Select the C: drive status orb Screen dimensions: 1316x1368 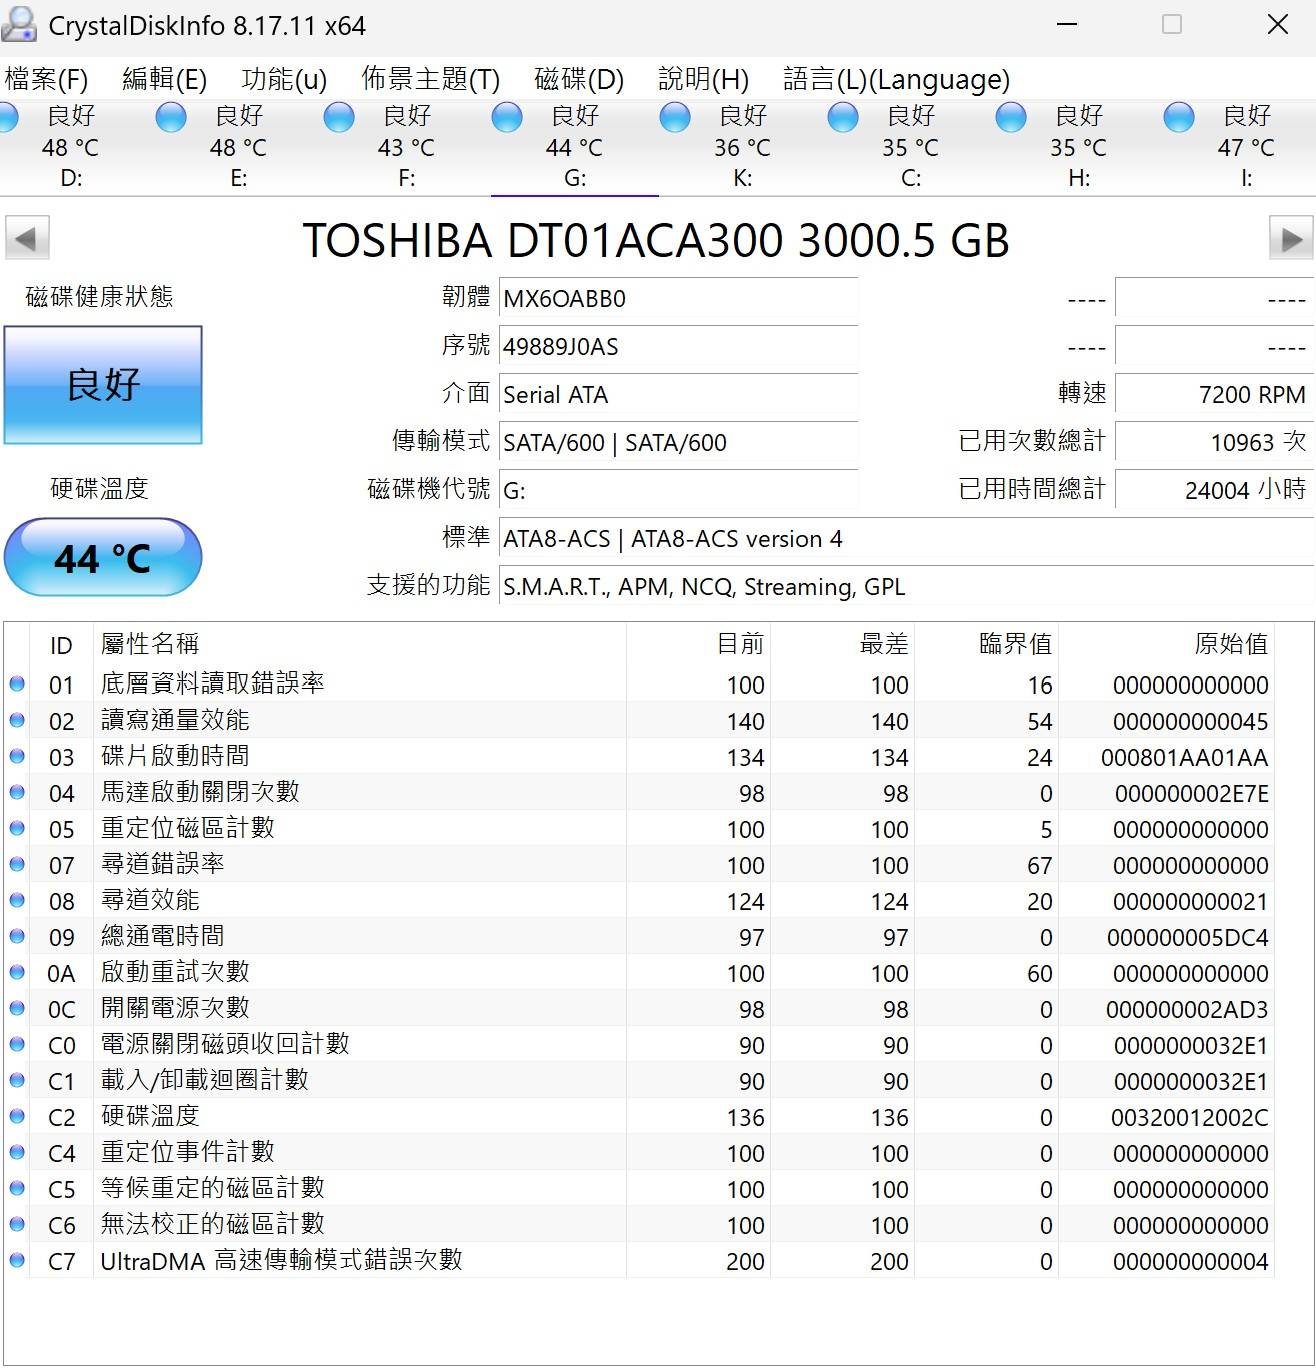tap(843, 118)
